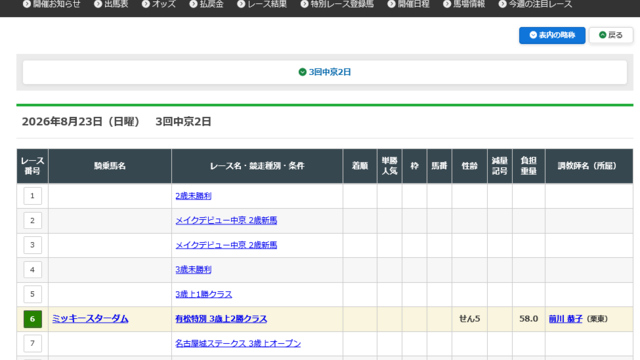Viewport: 640px width, 360px height.
Task: Open 今週の注目レース menu item
Action: click(x=536, y=4)
